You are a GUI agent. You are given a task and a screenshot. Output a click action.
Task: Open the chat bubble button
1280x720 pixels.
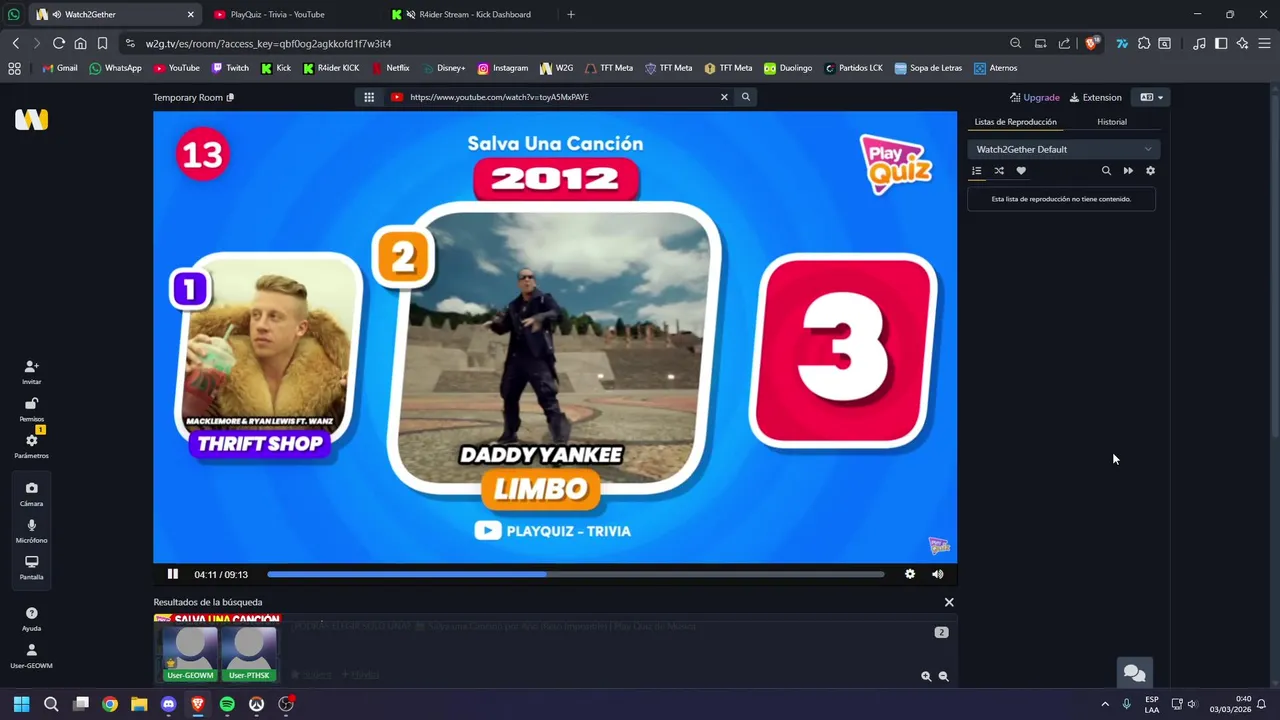tap(1134, 673)
